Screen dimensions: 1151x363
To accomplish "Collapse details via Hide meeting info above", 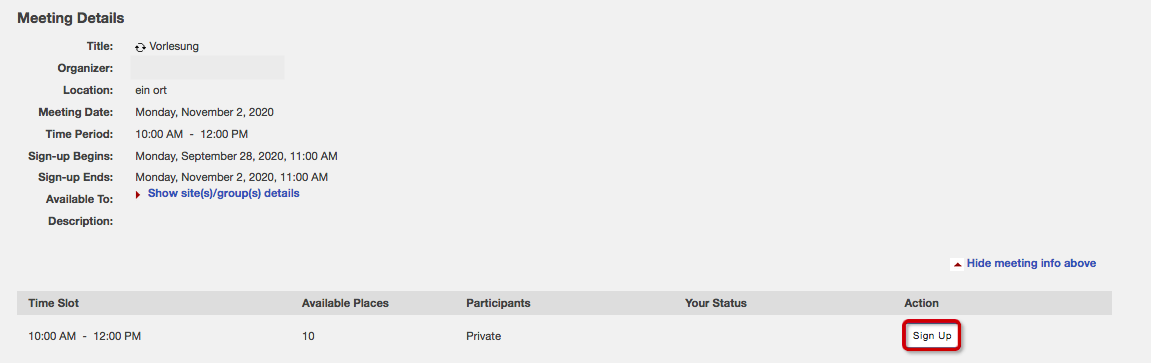I will (x=1031, y=263).
